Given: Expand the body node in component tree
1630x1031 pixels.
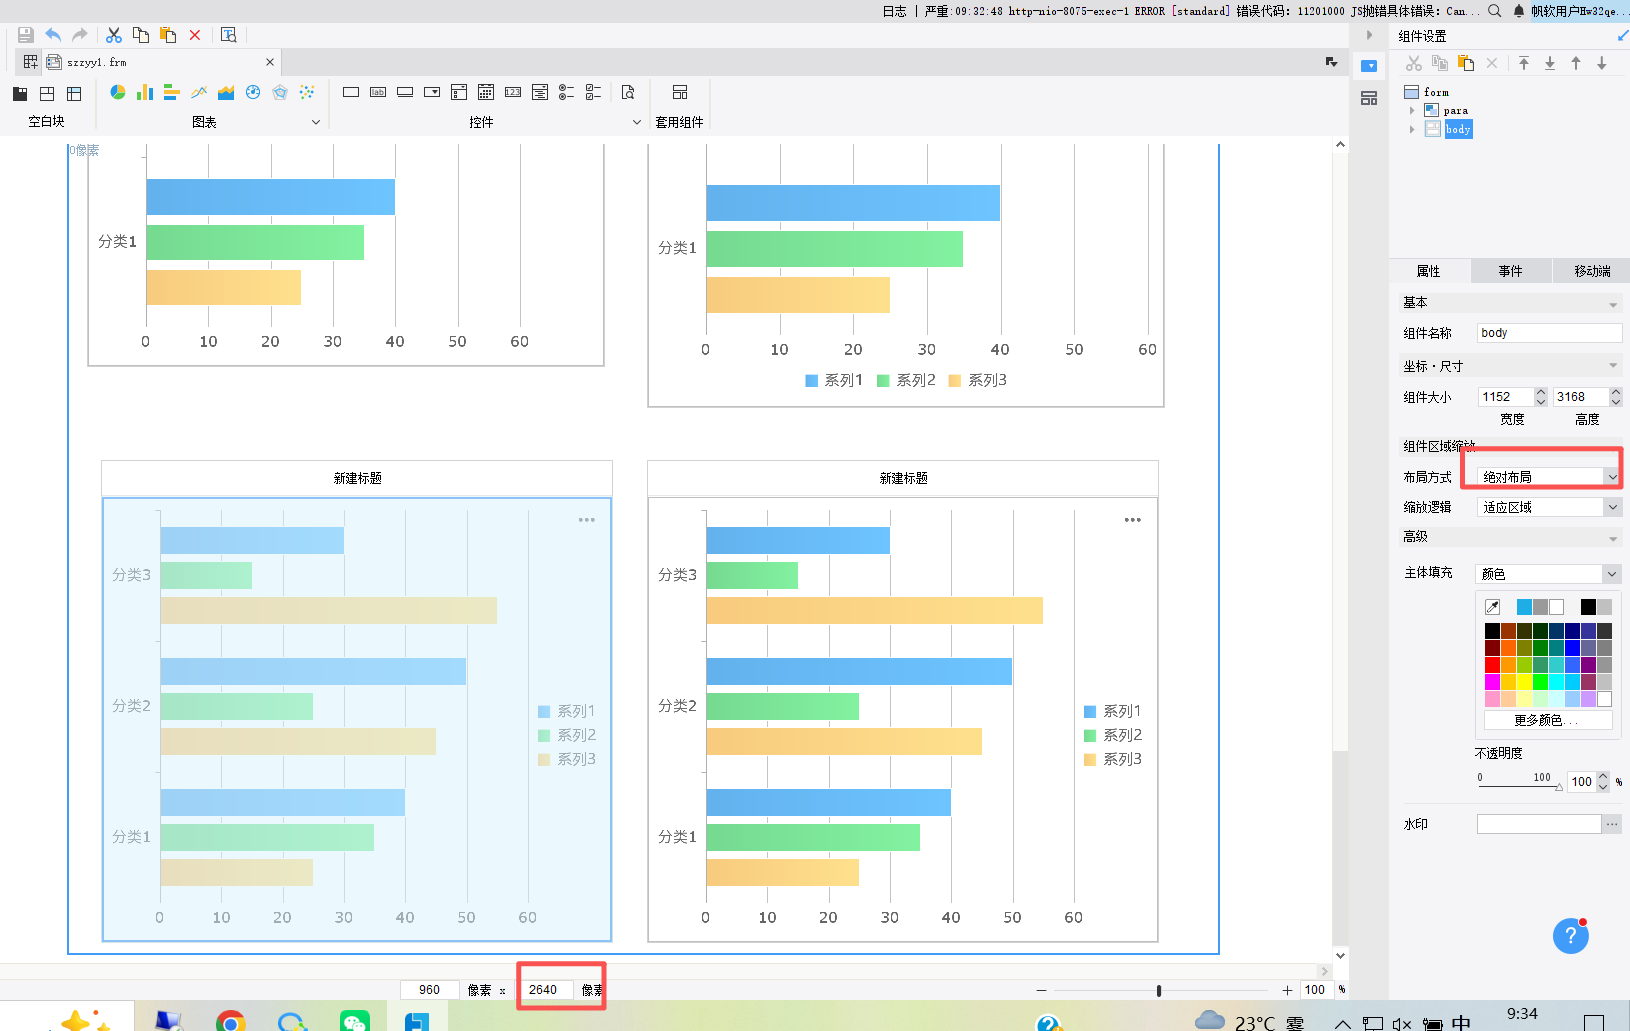Looking at the screenshot, I should click(1412, 129).
